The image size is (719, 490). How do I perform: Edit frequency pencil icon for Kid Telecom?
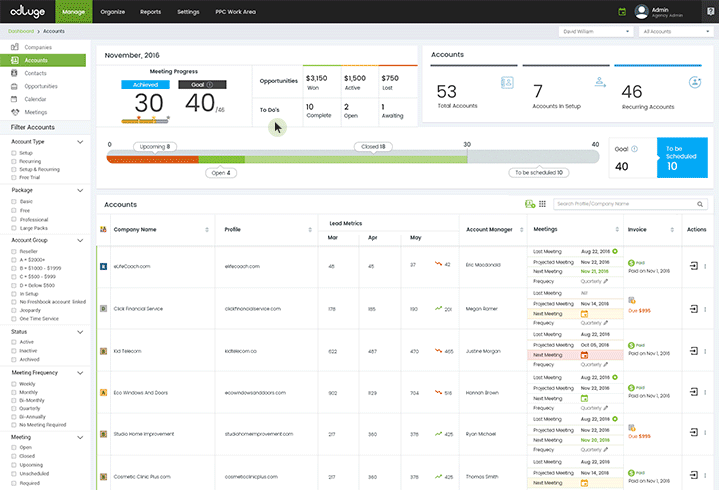[606, 364]
